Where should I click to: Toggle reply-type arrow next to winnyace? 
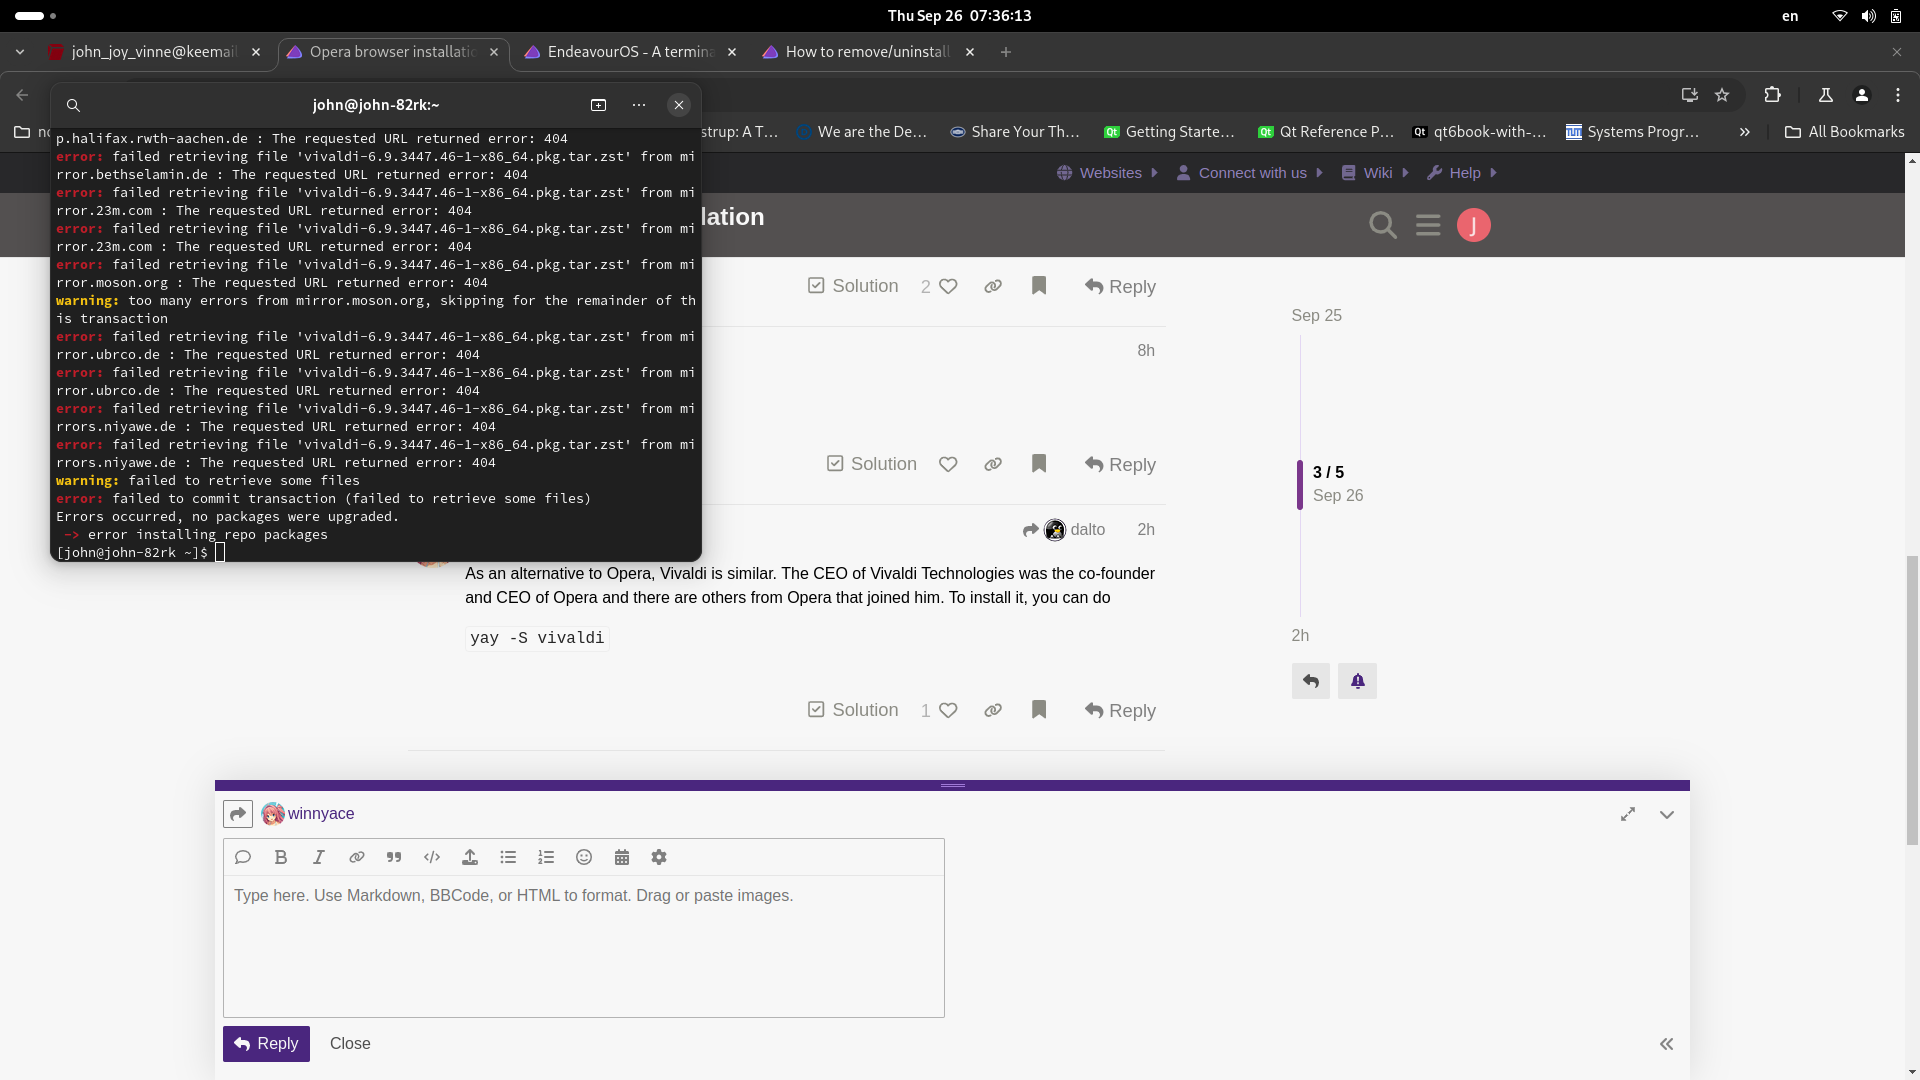point(238,814)
